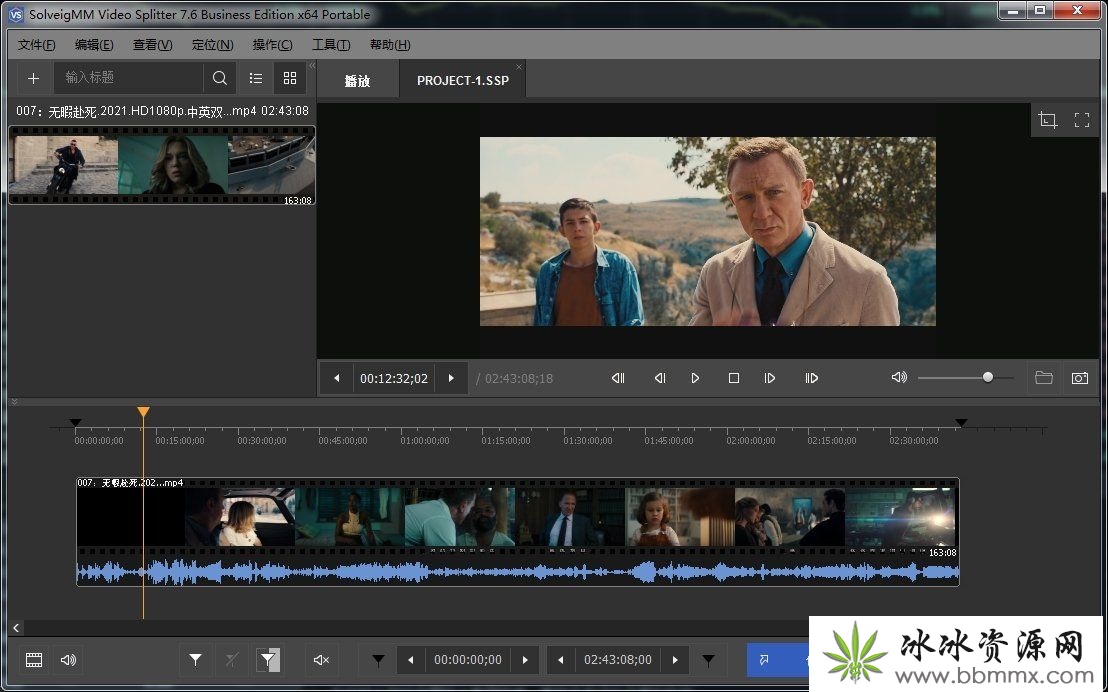Jump to previous keyframe
Image resolution: width=1108 pixels, height=692 pixels.
tap(618, 378)
